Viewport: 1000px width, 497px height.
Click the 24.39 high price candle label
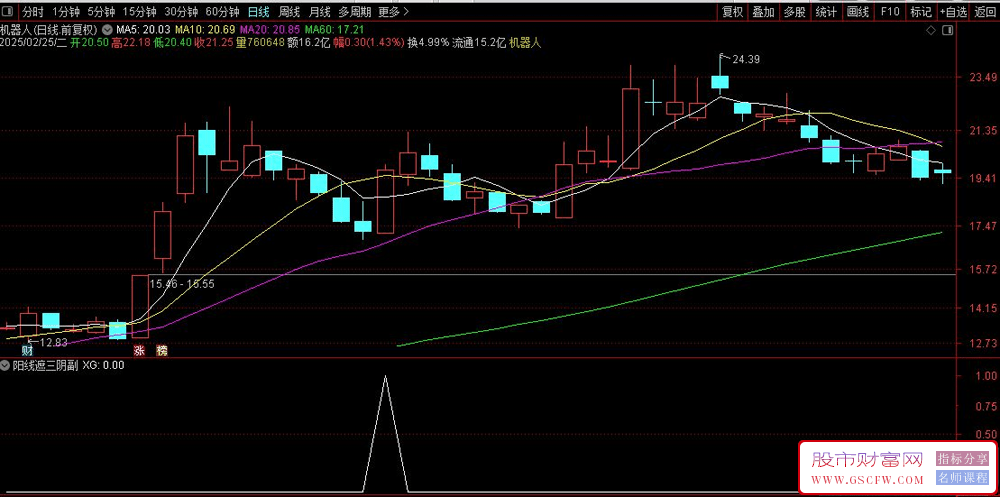(x=745, y=60)
